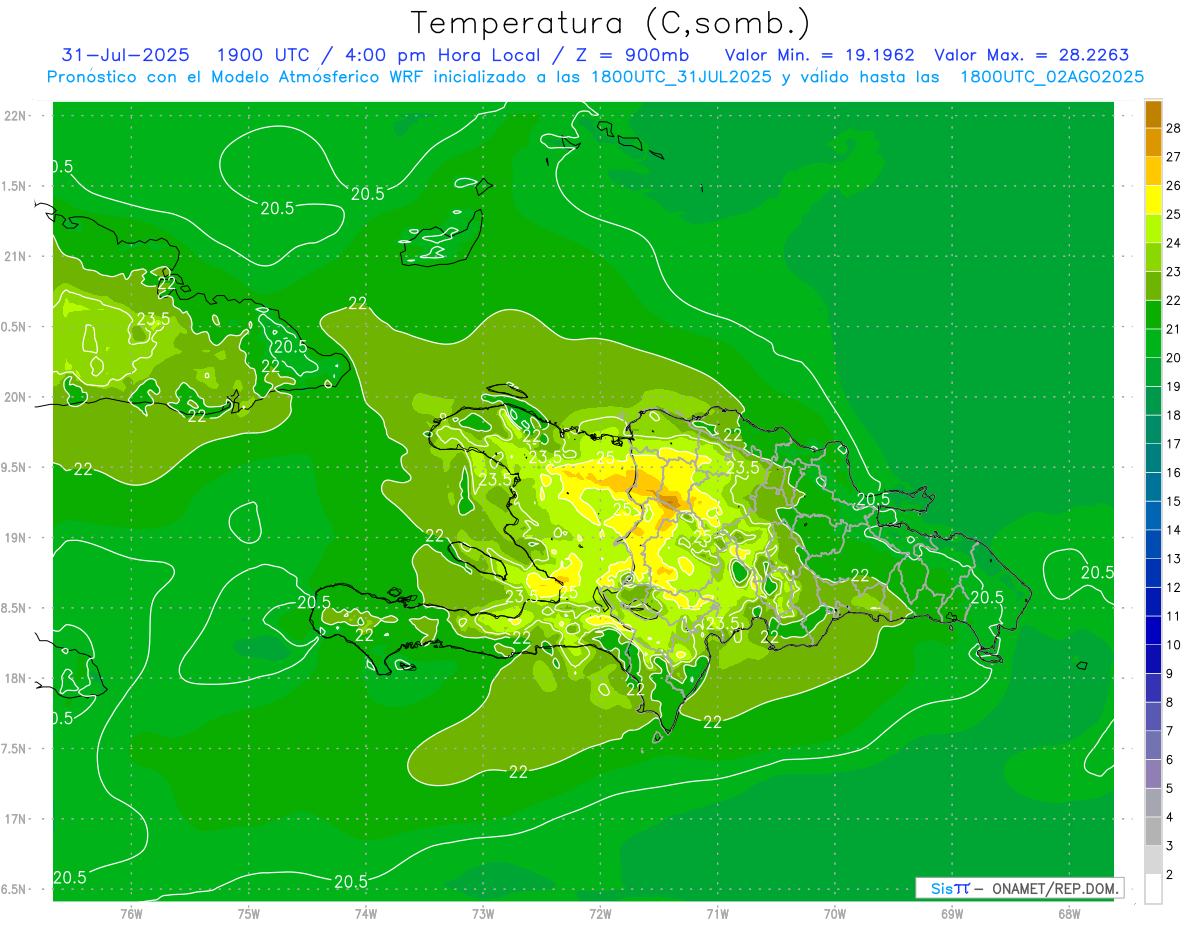Click the purple legend swatch between 6 and 7
This screenshot has height=927, width=1200.
click(x=1153, y=746)
